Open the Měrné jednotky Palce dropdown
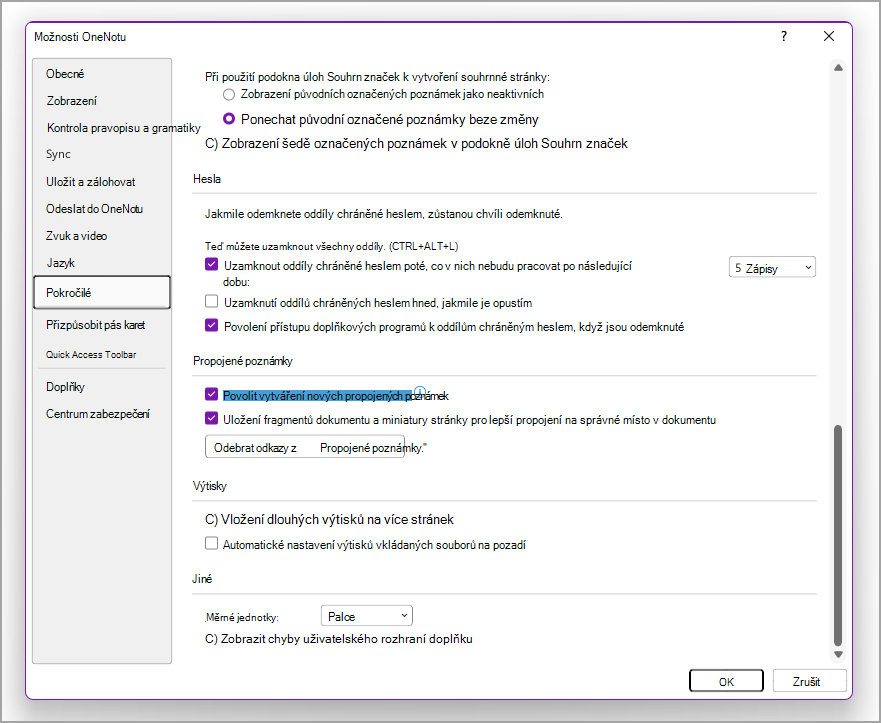 pos(366,616)
